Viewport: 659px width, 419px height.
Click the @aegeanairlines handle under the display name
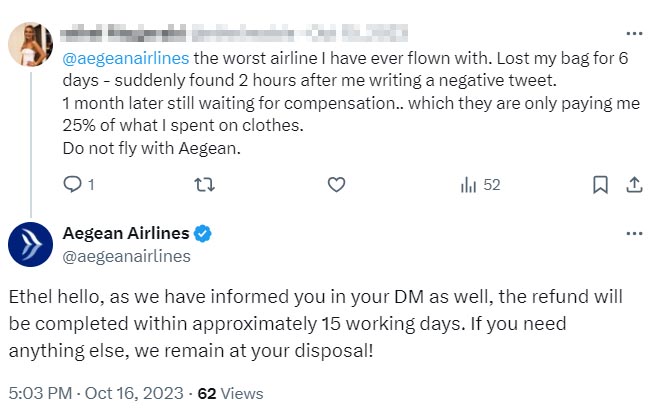pos(127,256)
